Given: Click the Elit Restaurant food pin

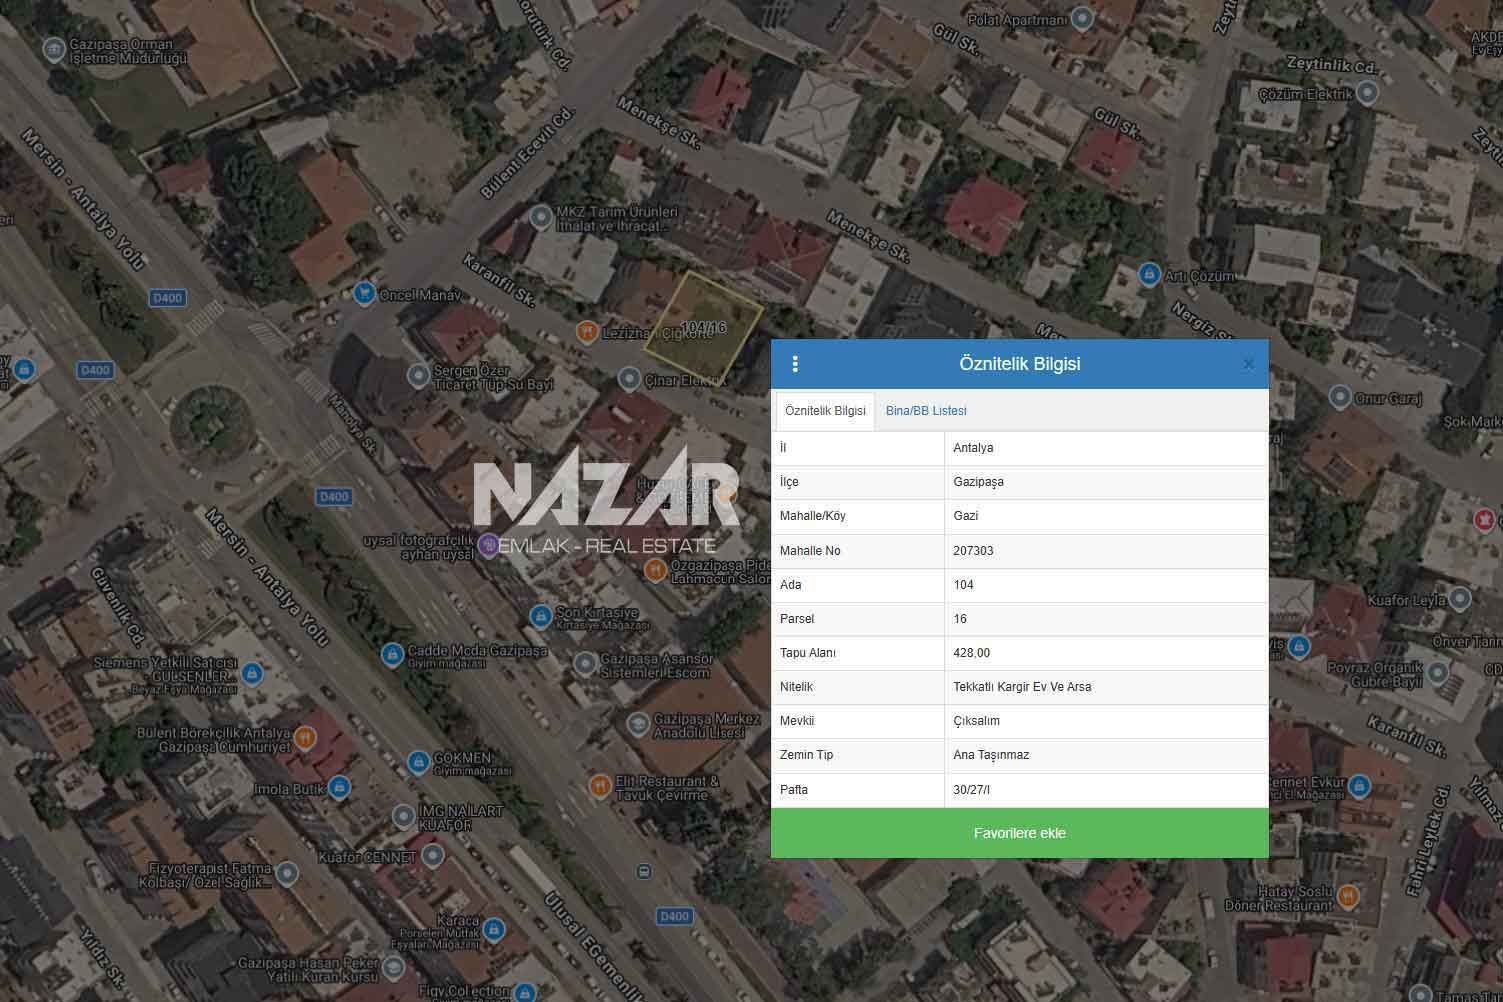Looking at the screenshot, I should 600,785.
